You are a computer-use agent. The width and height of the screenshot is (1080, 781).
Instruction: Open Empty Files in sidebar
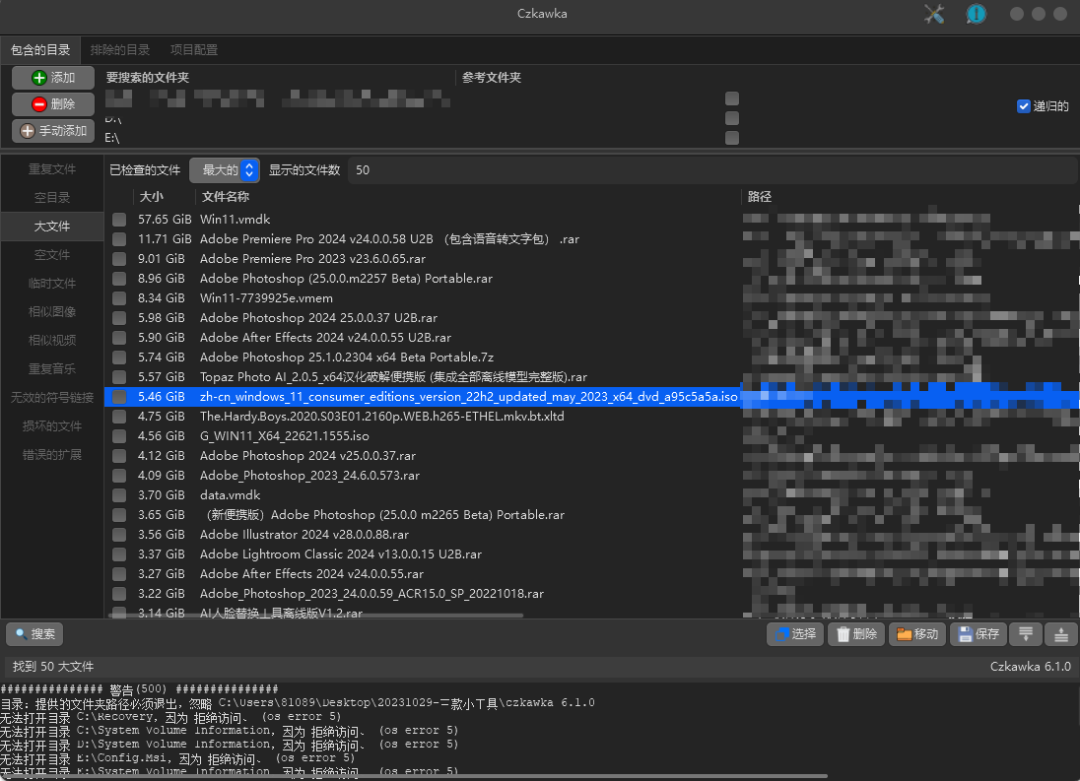pyautogui.click(x=52, y=255)
